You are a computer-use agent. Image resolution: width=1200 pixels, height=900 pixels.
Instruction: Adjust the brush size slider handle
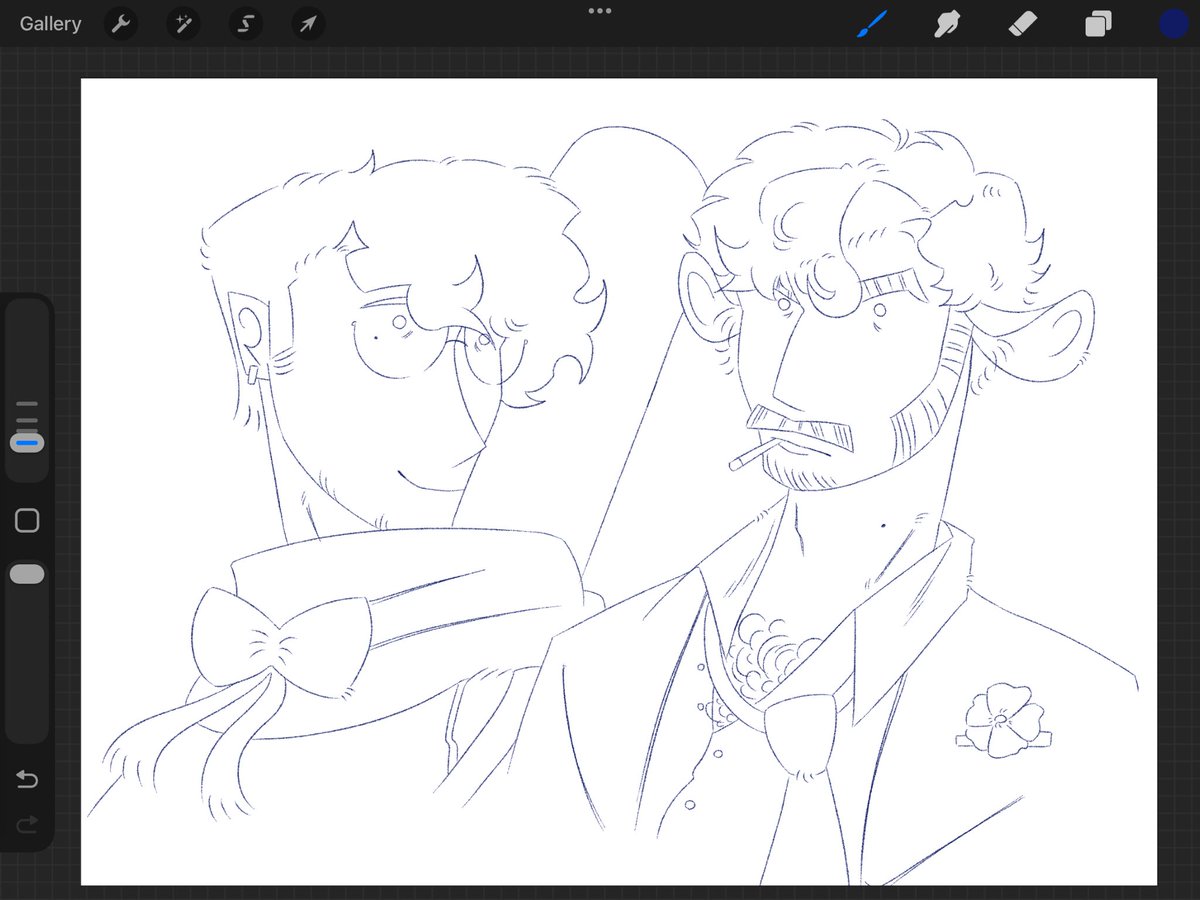click(x=27, y=441)
